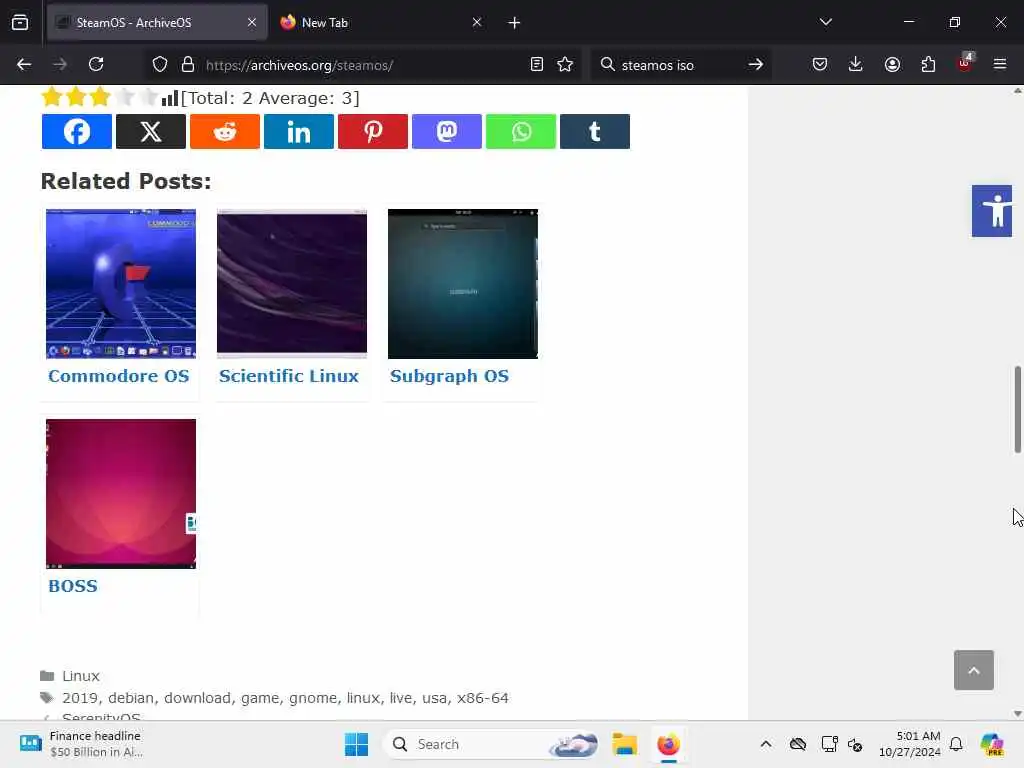
Task: Open the BOSS thumbnail image
Action: (121, 494)
